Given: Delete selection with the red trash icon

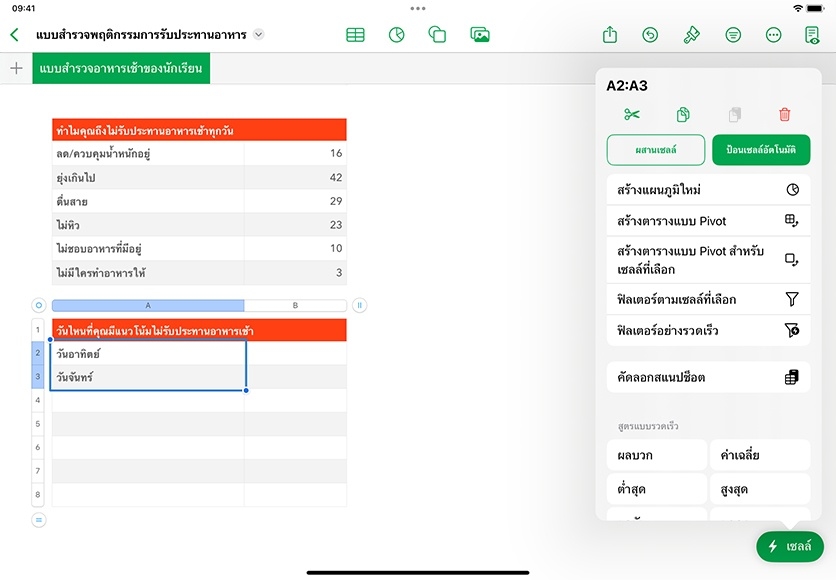Looking at the screenshot, I should [785, 114].
